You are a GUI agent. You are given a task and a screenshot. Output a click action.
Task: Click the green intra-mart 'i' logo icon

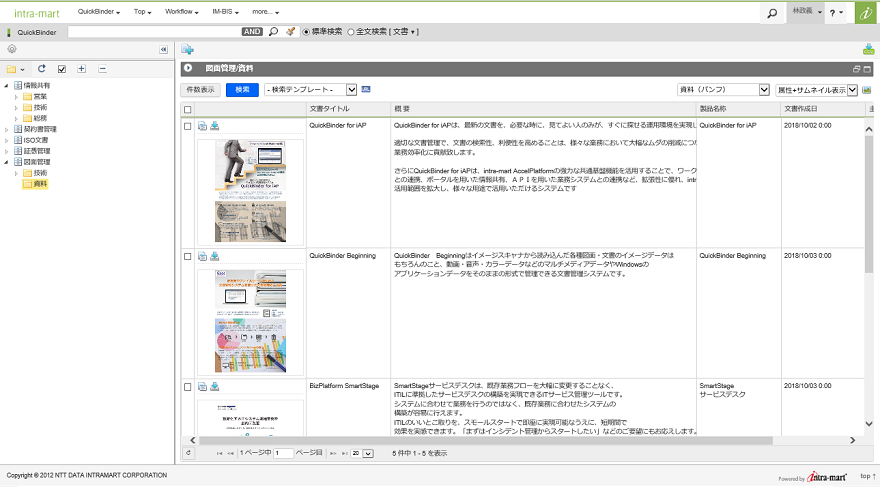pos(867,12)
